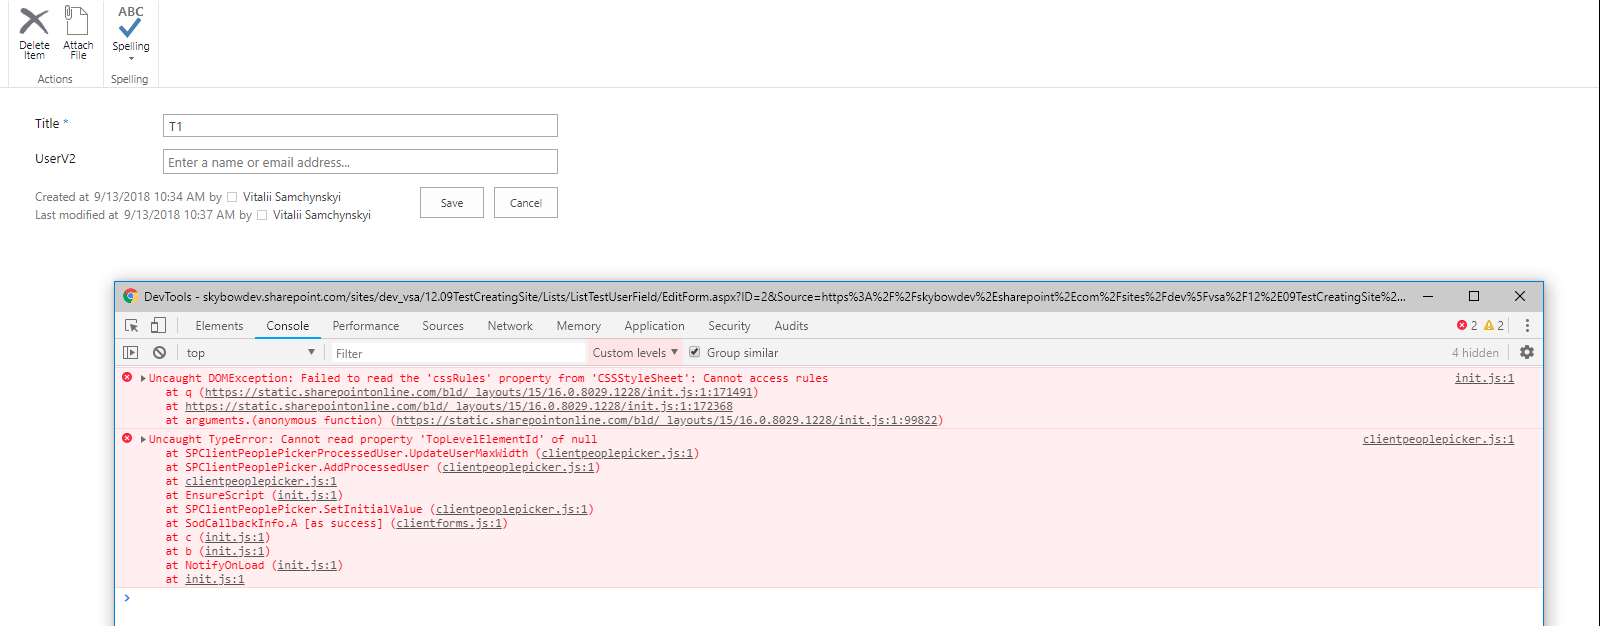Open the Spelling dropdown arrow
Viewport: 1600px width, 626px height.
[131, 59]
